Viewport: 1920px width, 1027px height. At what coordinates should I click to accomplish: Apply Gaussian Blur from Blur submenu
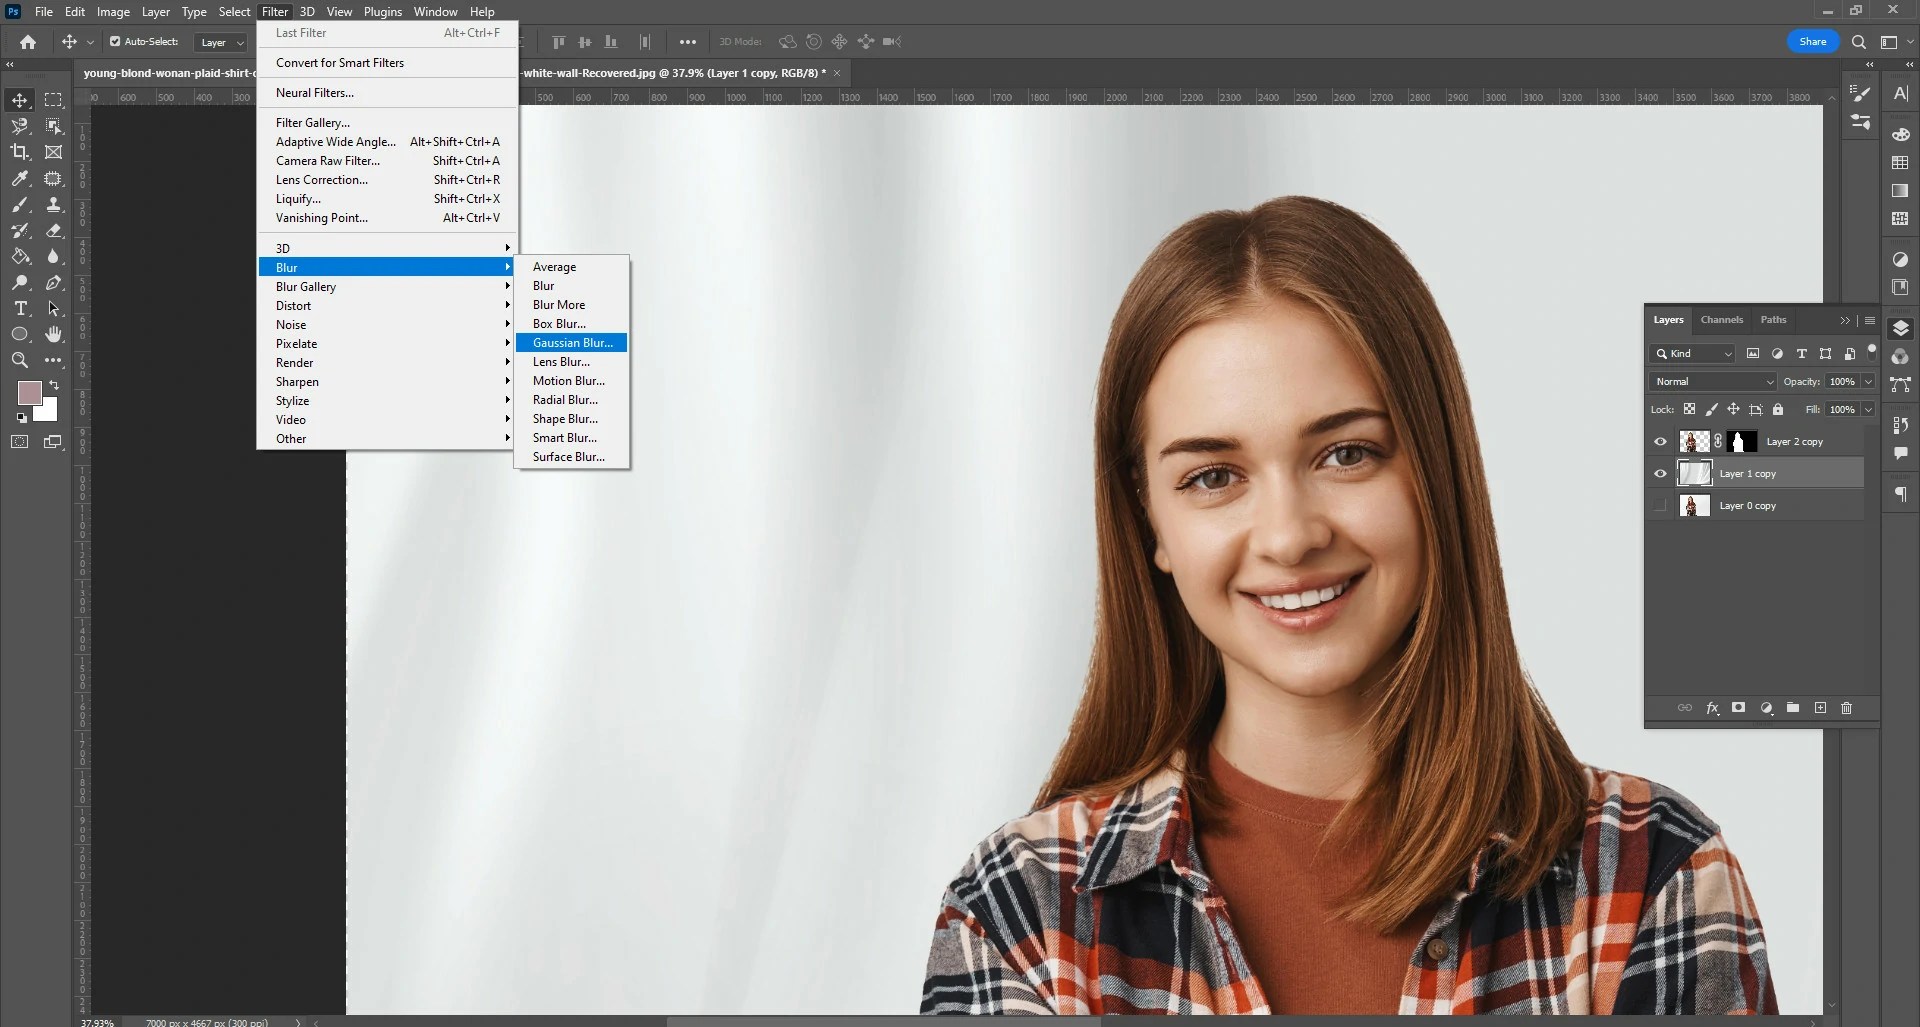pos(572,342)
